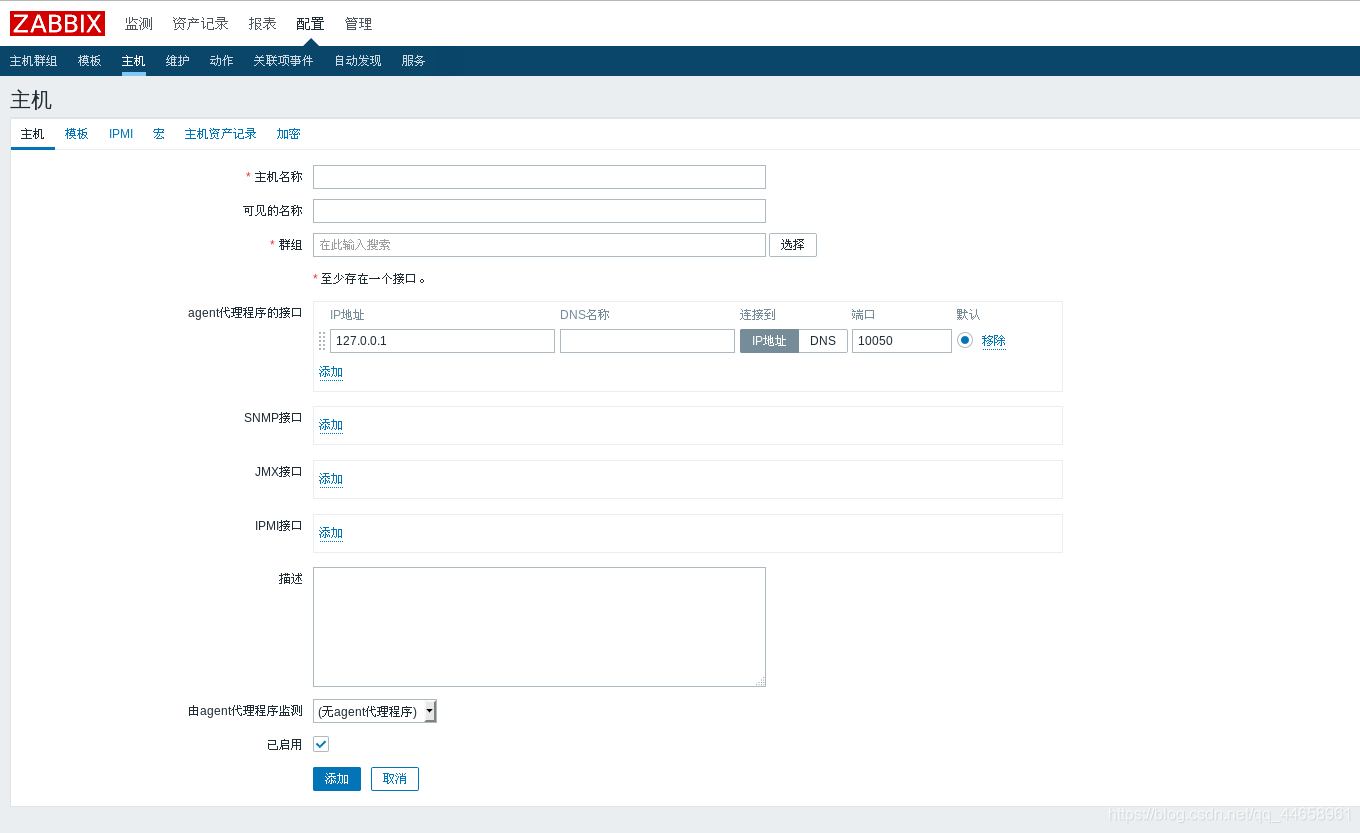Click the DNS名称 input field

647,341
